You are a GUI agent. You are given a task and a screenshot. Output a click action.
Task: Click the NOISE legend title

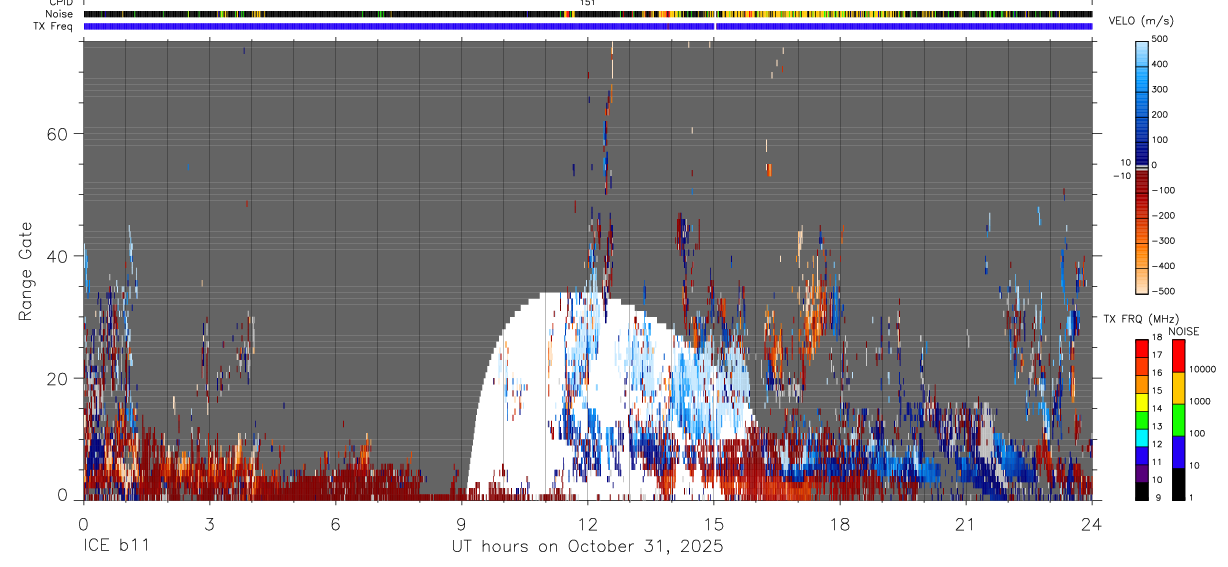(x=1184, y=331)
